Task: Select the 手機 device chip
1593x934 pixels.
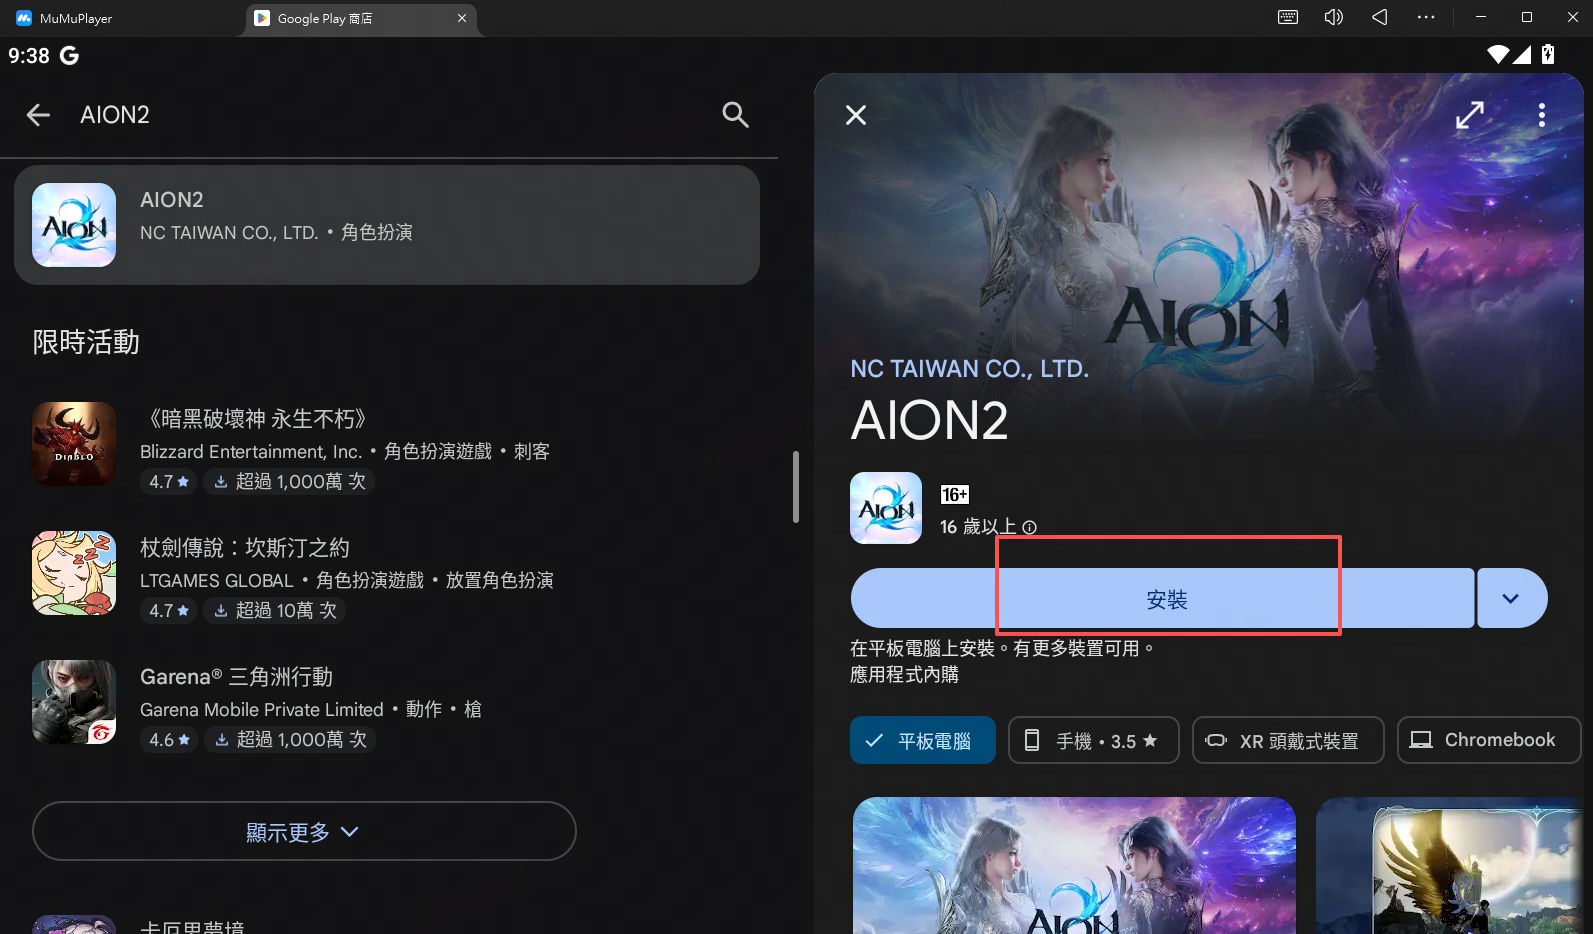Action: point(1093,740)
